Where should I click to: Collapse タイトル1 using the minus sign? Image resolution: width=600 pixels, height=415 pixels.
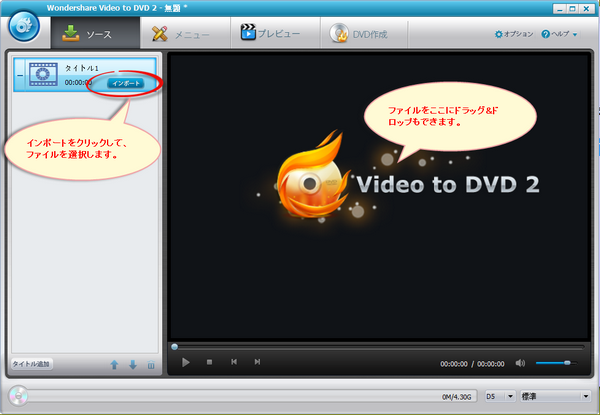pyautogui.click(x=20, y=75)
